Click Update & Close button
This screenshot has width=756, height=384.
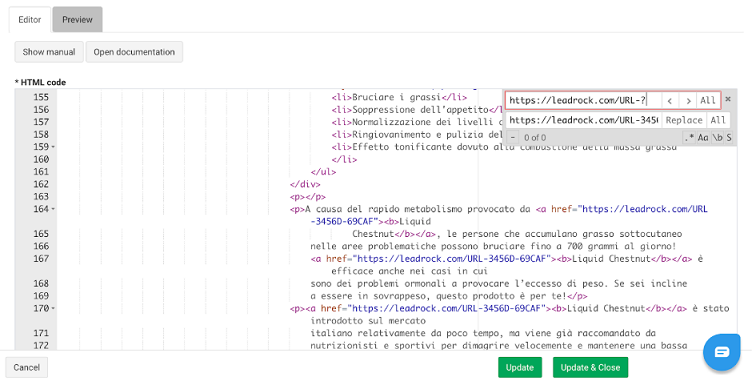pos(590,367)
